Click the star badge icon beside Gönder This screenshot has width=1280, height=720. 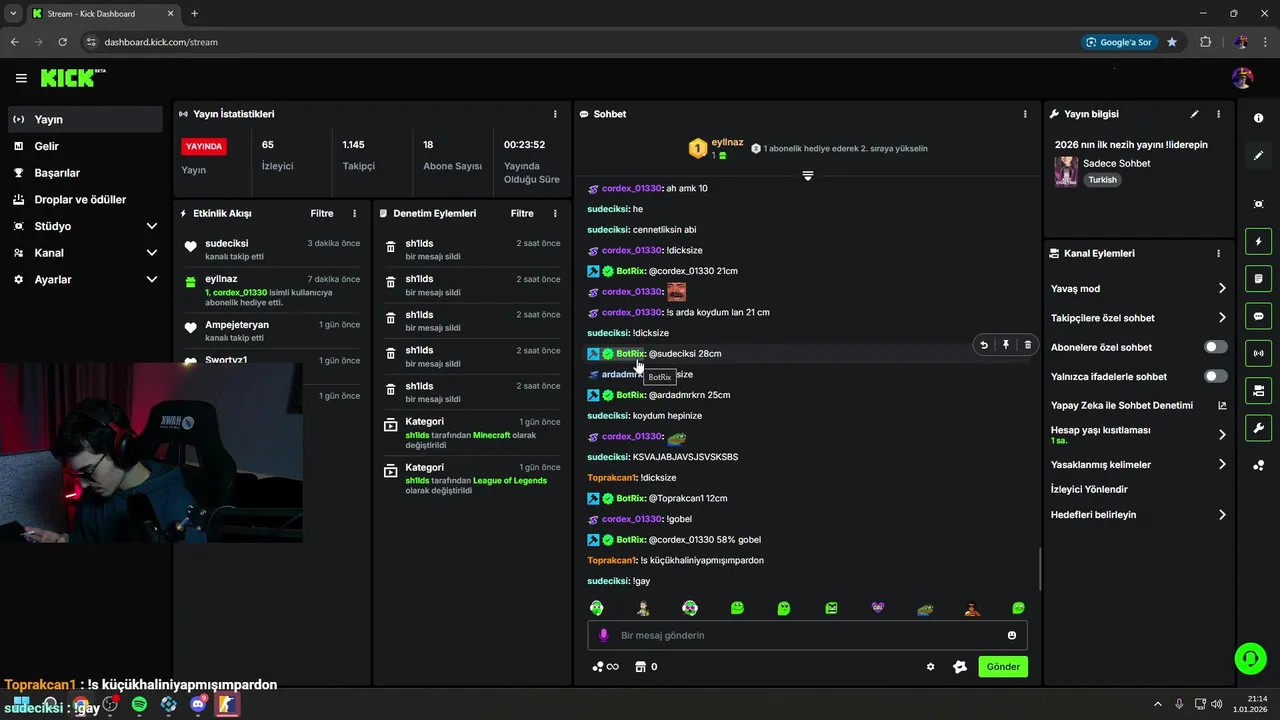tap(960, 667)
